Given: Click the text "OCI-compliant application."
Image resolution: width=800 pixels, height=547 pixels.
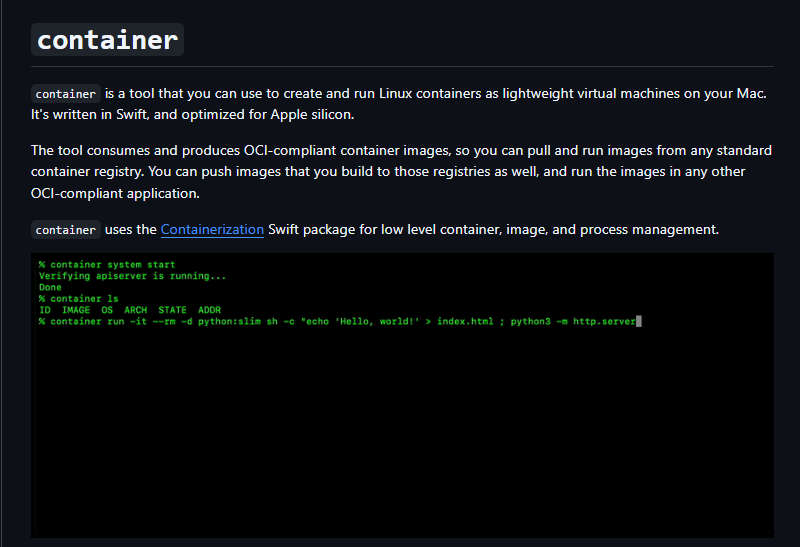Looking at the screenshot, I should point(115,193).
